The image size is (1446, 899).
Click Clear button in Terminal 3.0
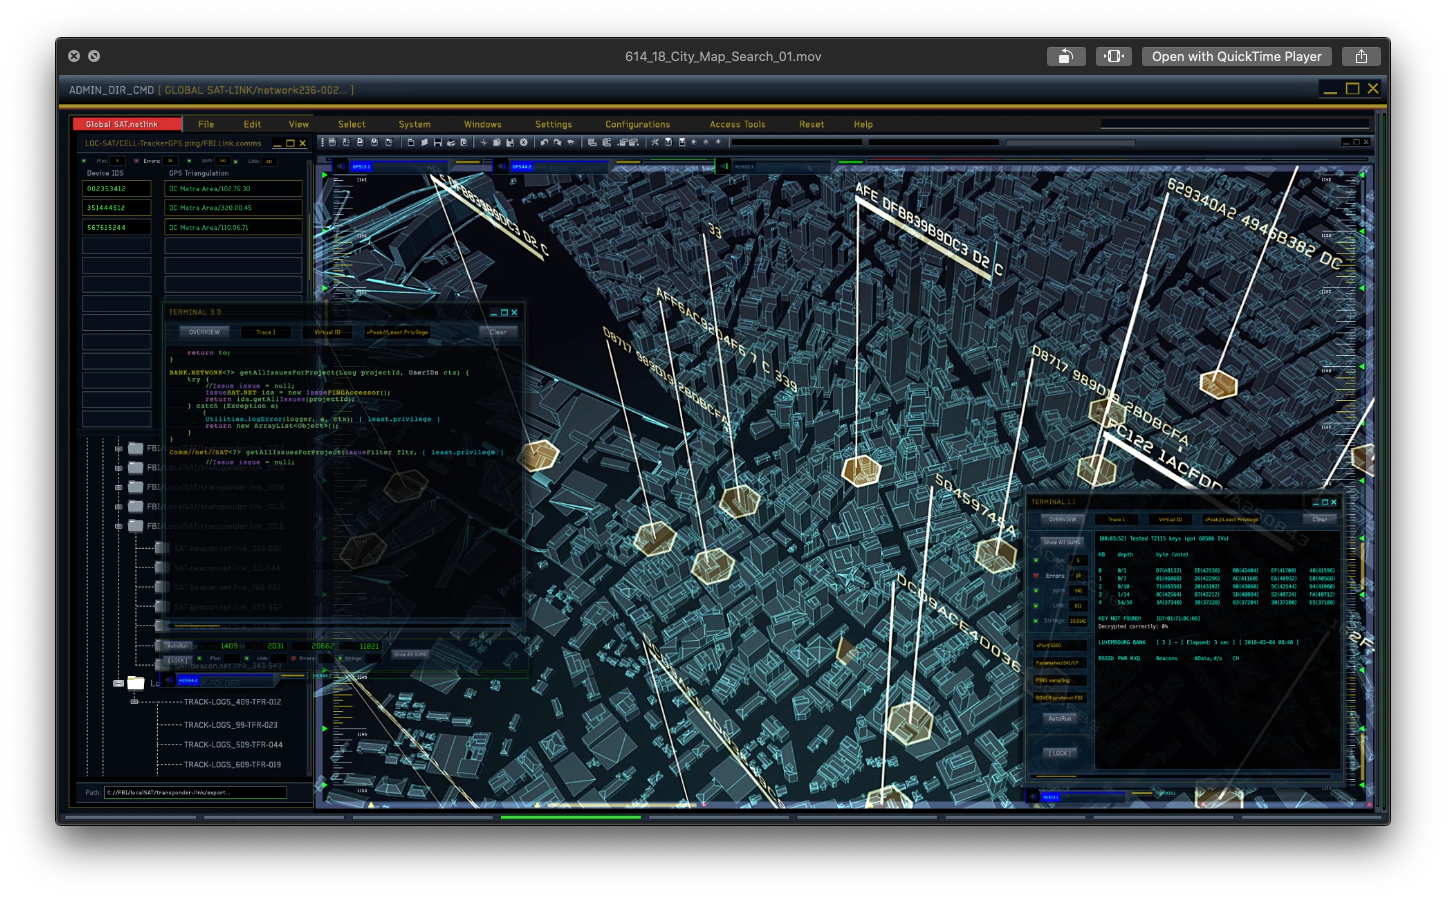pyautogui.click(x=498, y=332)
